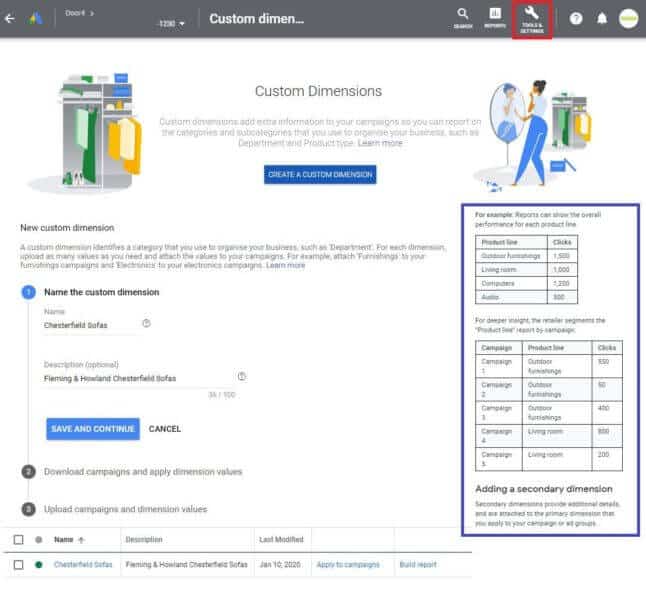Click the 'Name the custom dimension' step heading
The image size is (646, 600).
tap(102, 292)
